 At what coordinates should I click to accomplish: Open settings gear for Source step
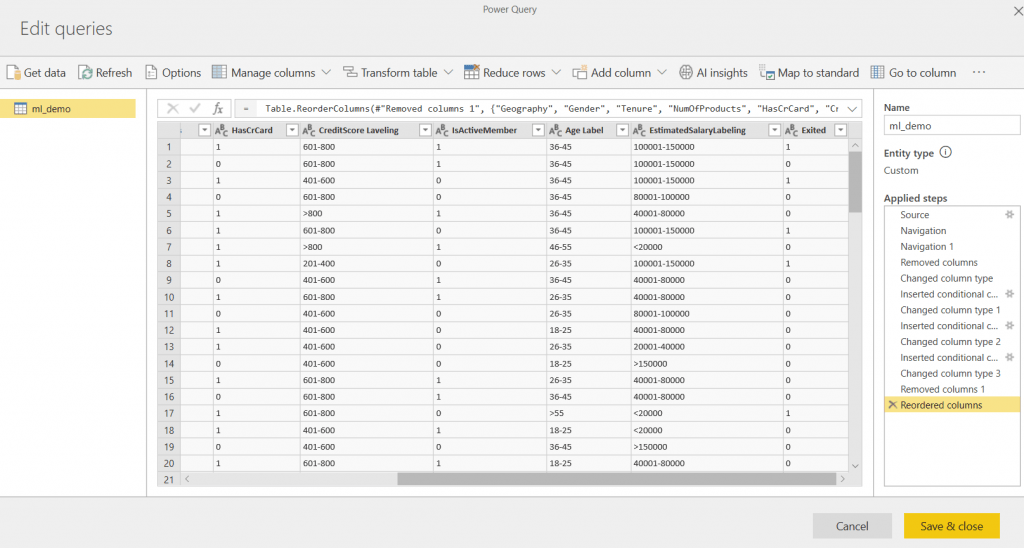pos(1010,215)
